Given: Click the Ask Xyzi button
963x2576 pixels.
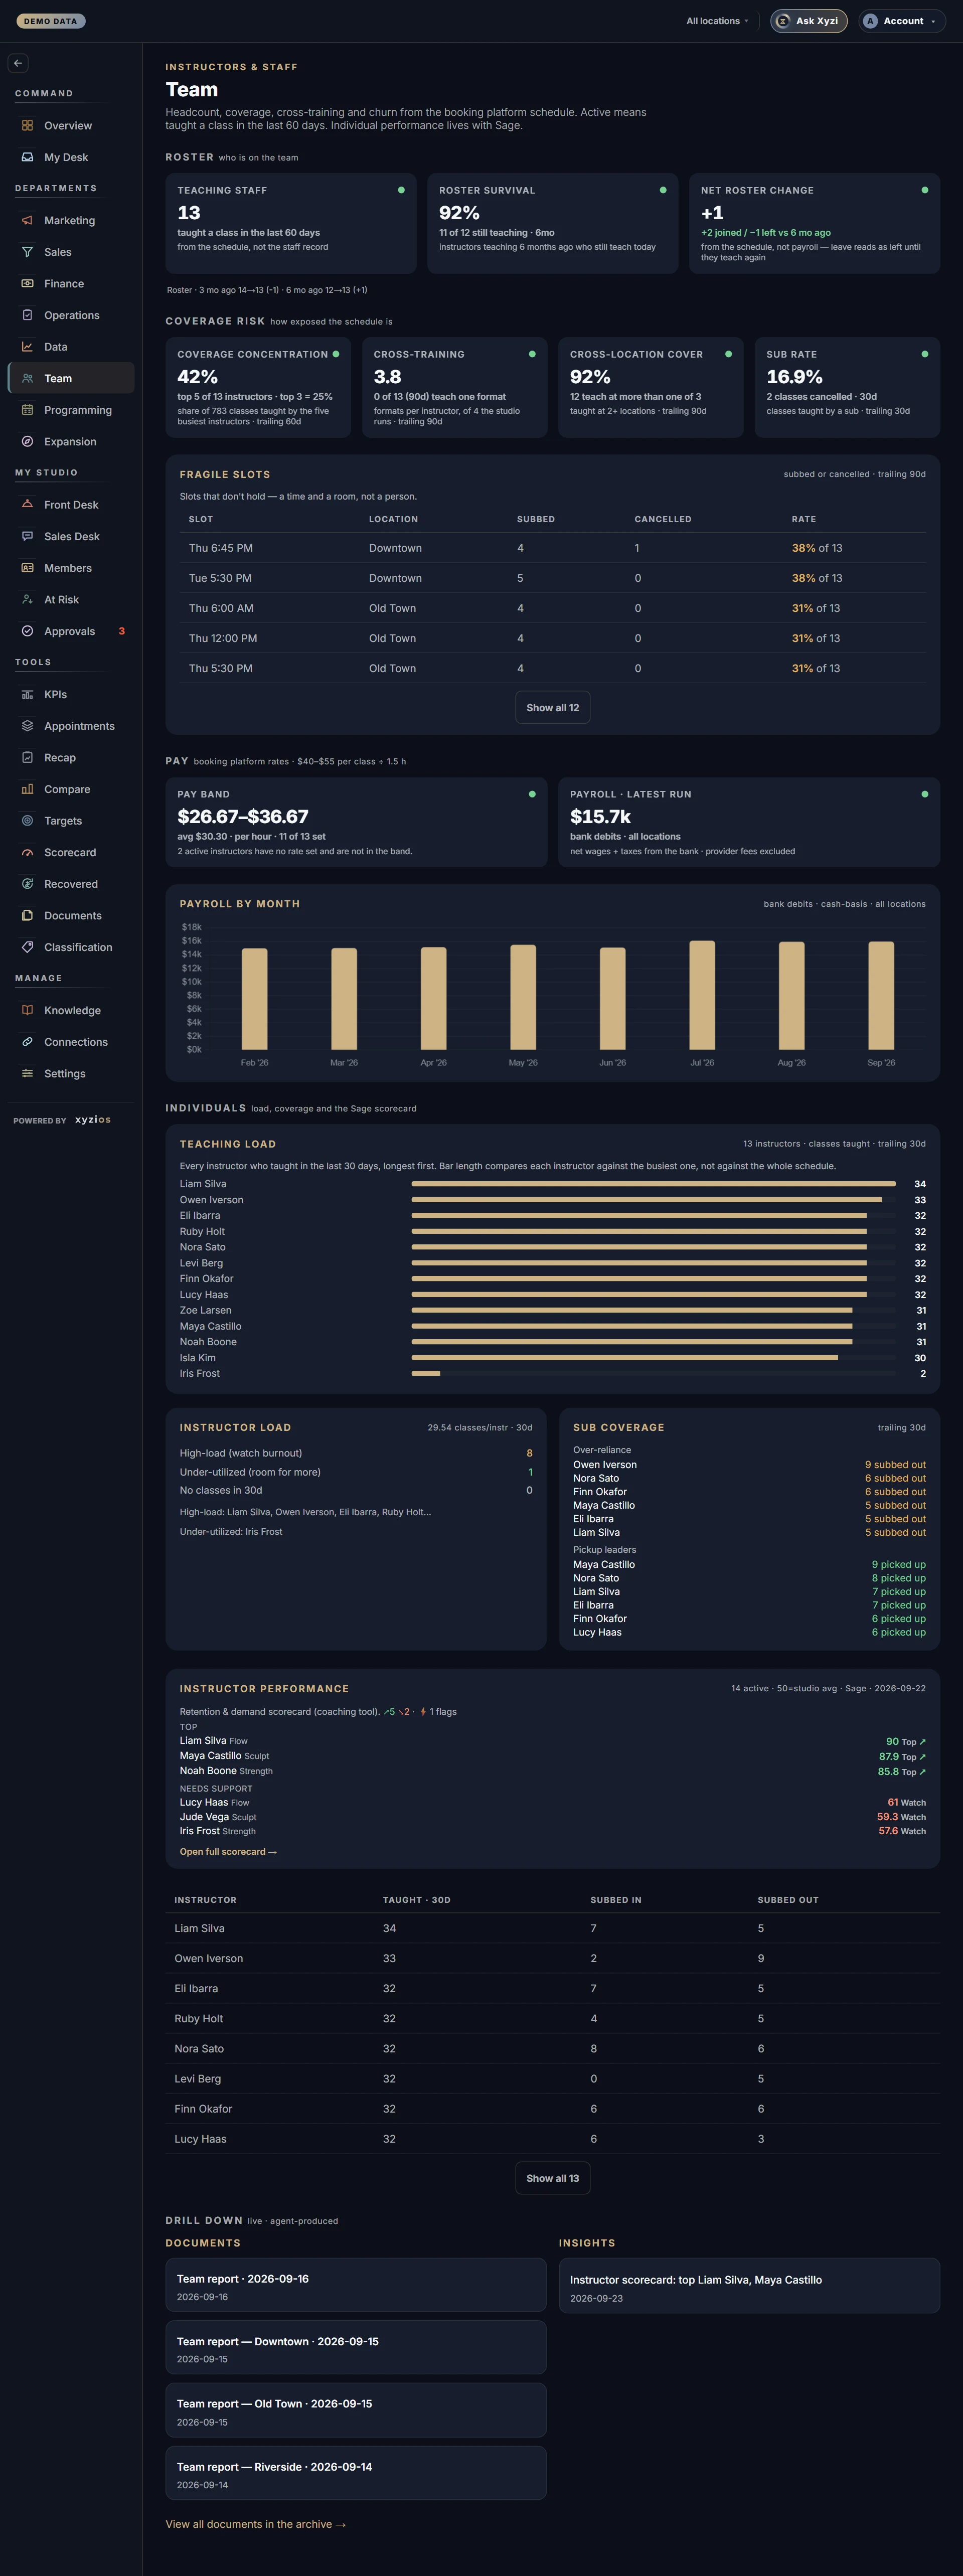Looking at the screenshot, I should pos(808,21).
